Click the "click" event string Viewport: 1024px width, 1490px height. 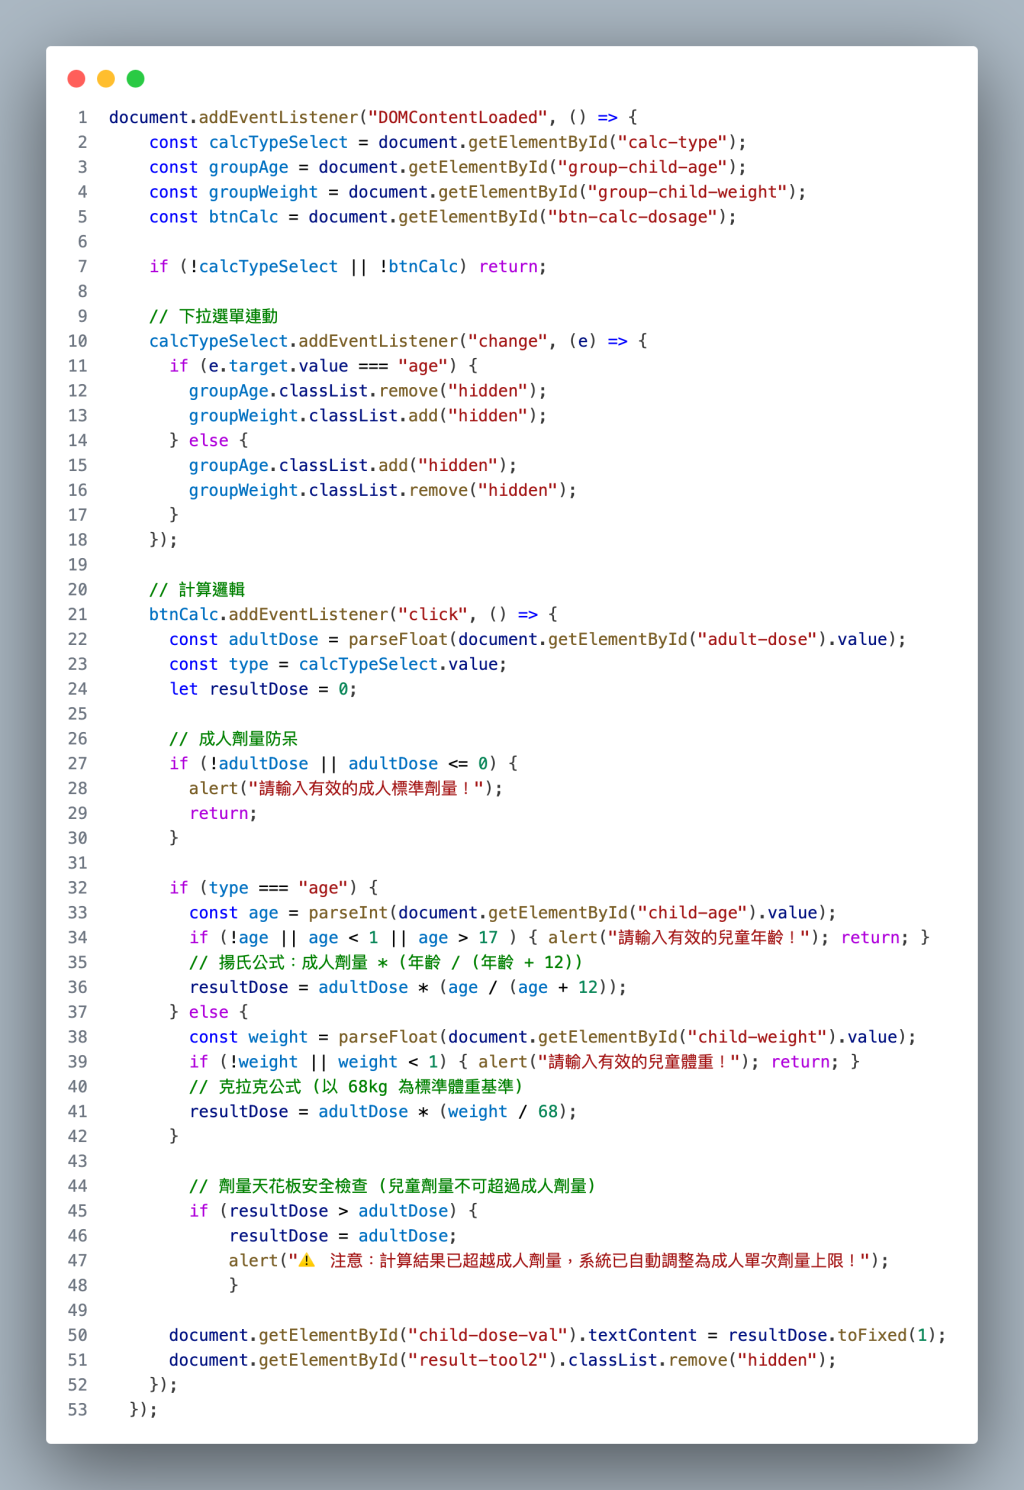point(433,615)
